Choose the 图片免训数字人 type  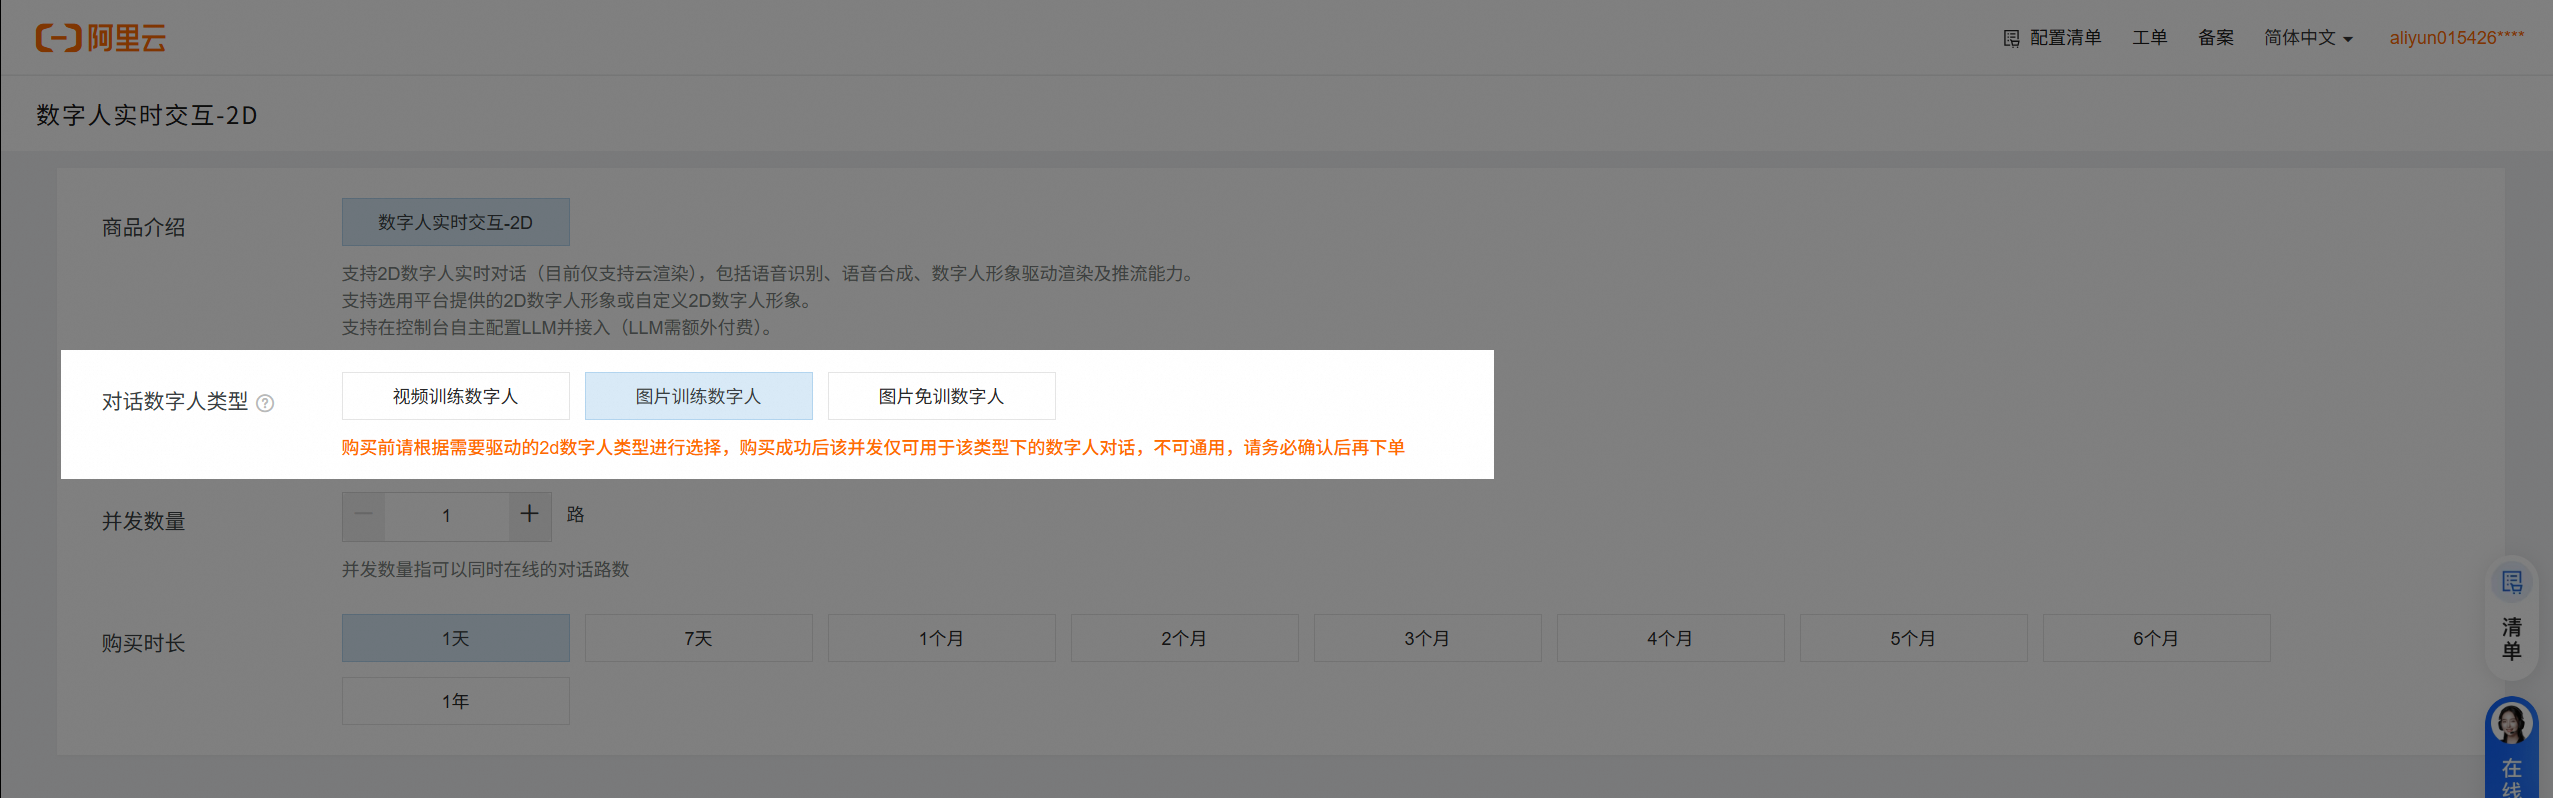coord(942,396)
